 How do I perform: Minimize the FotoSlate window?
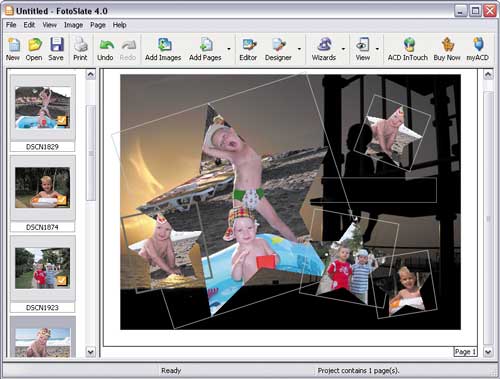[x=460, y=11]
